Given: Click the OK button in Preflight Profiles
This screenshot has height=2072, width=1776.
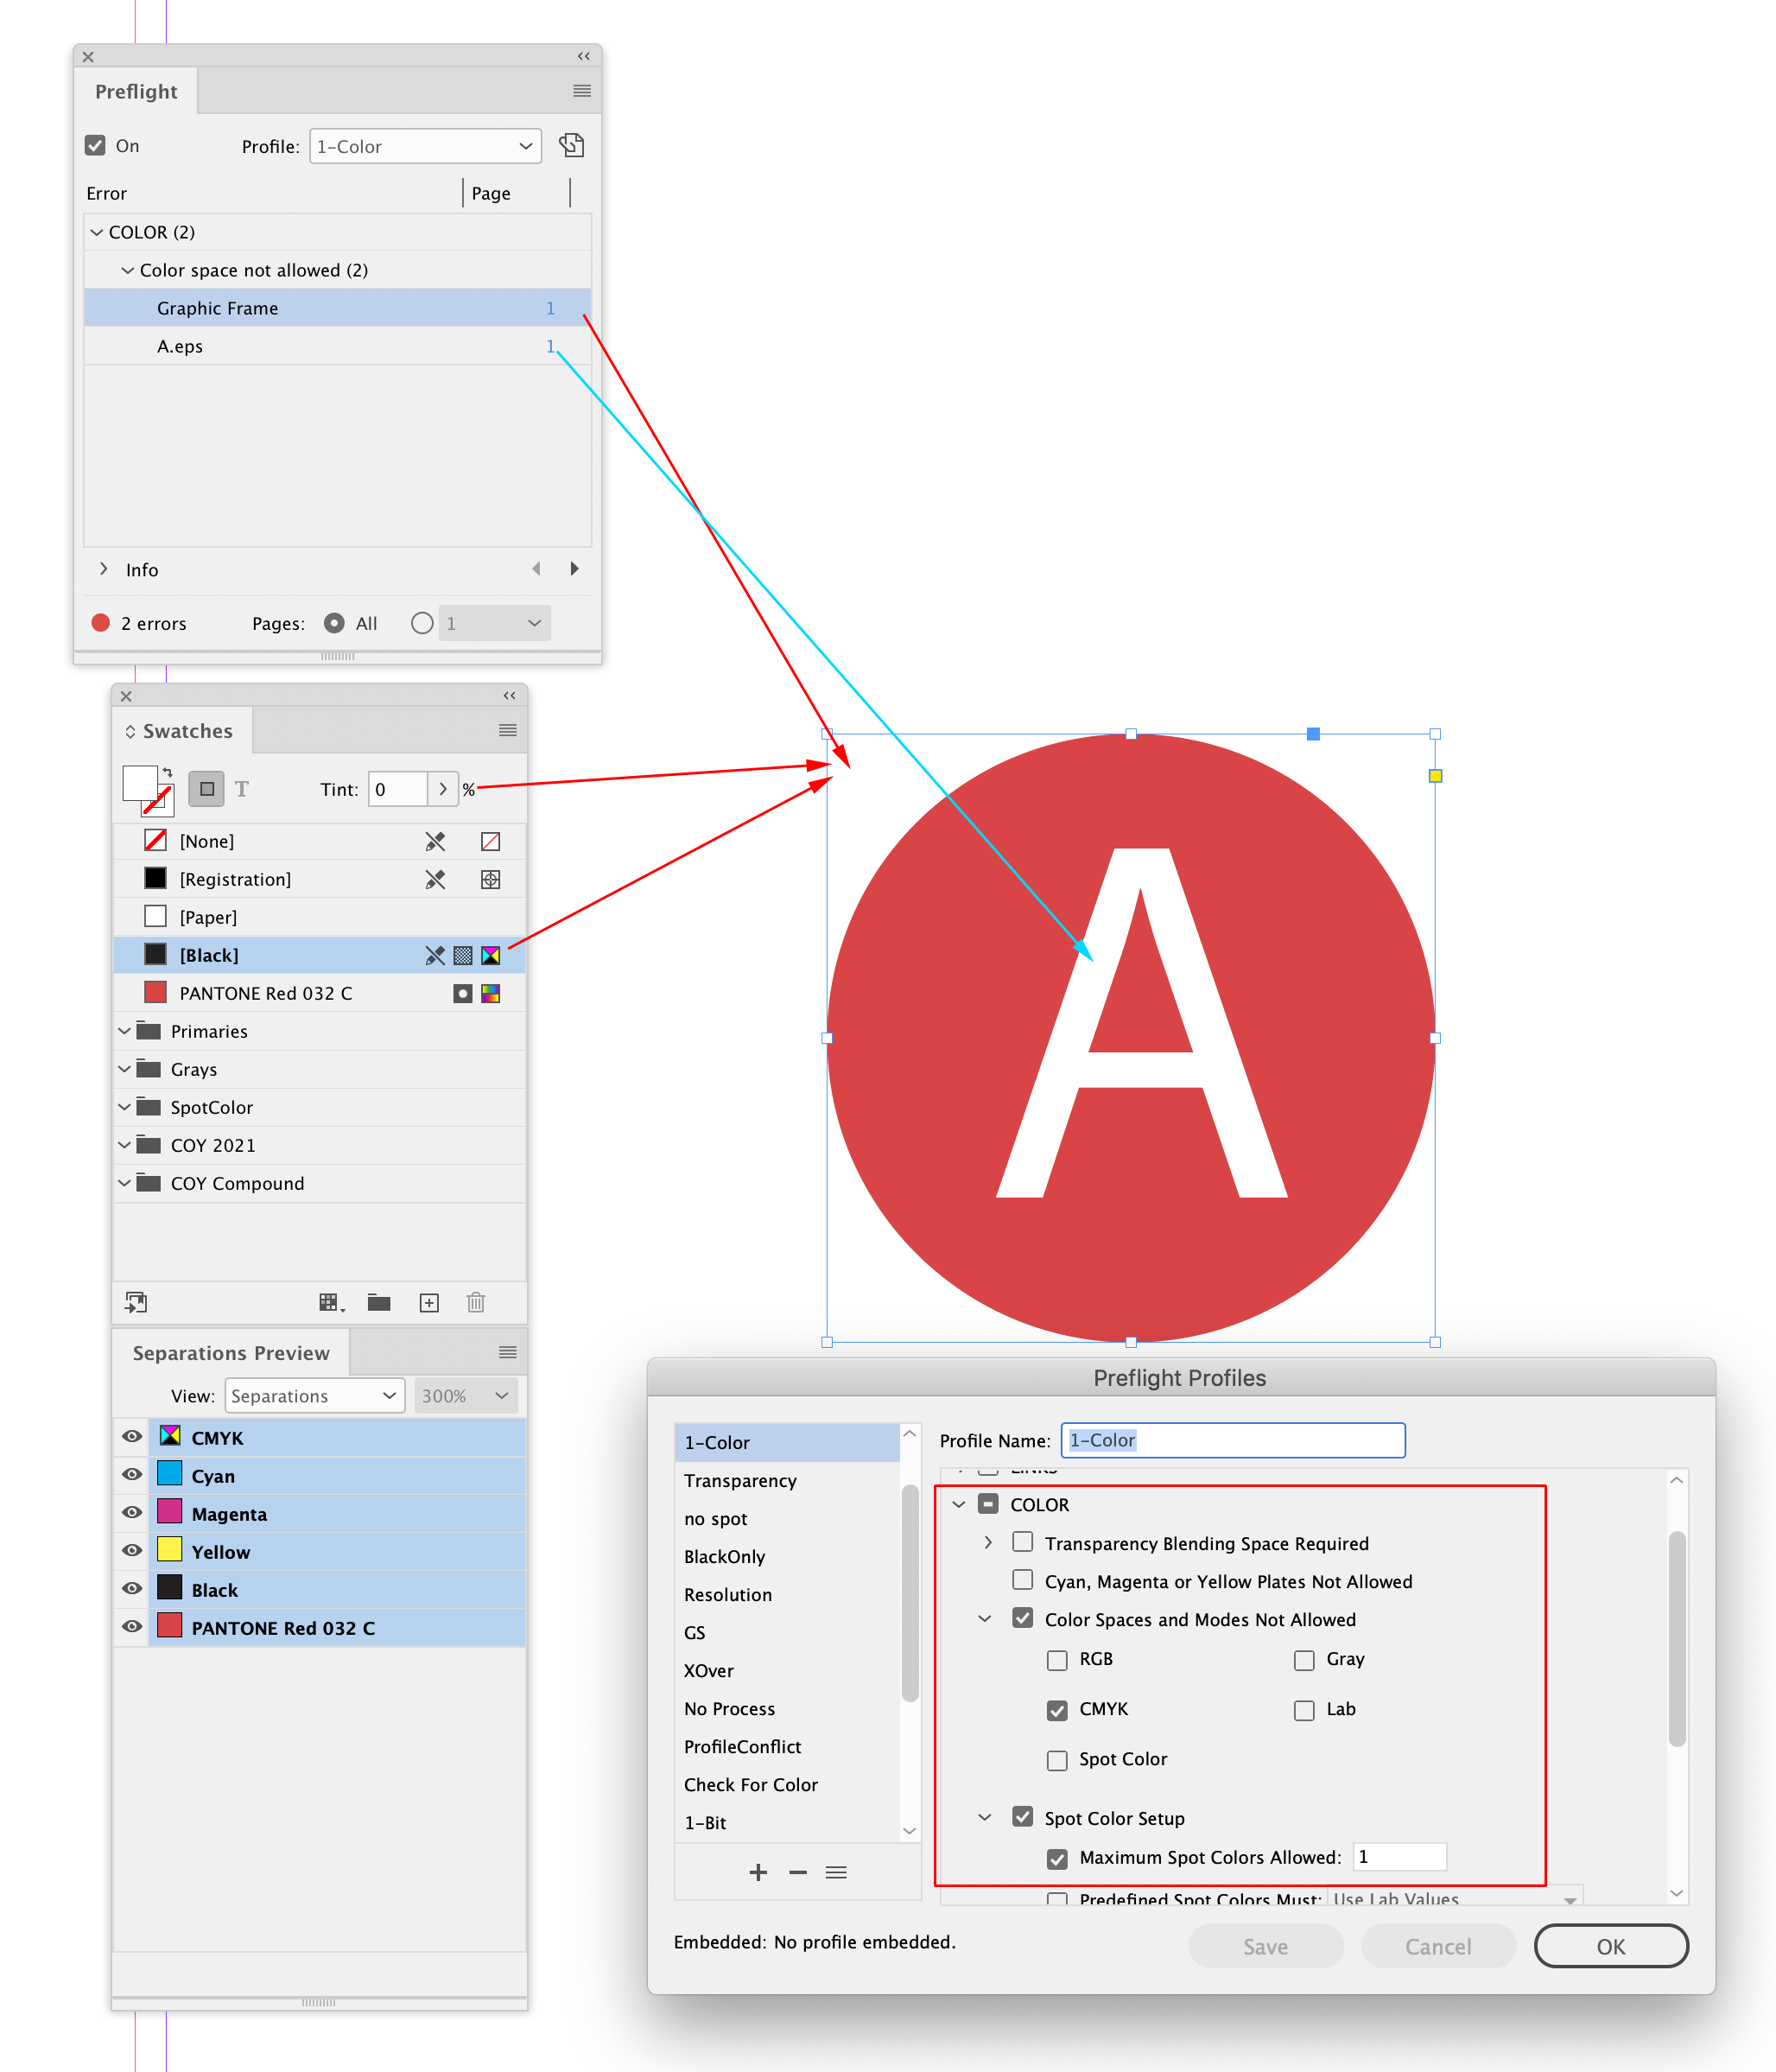Looking at the screenshot, I should tap(1611, 1946).
